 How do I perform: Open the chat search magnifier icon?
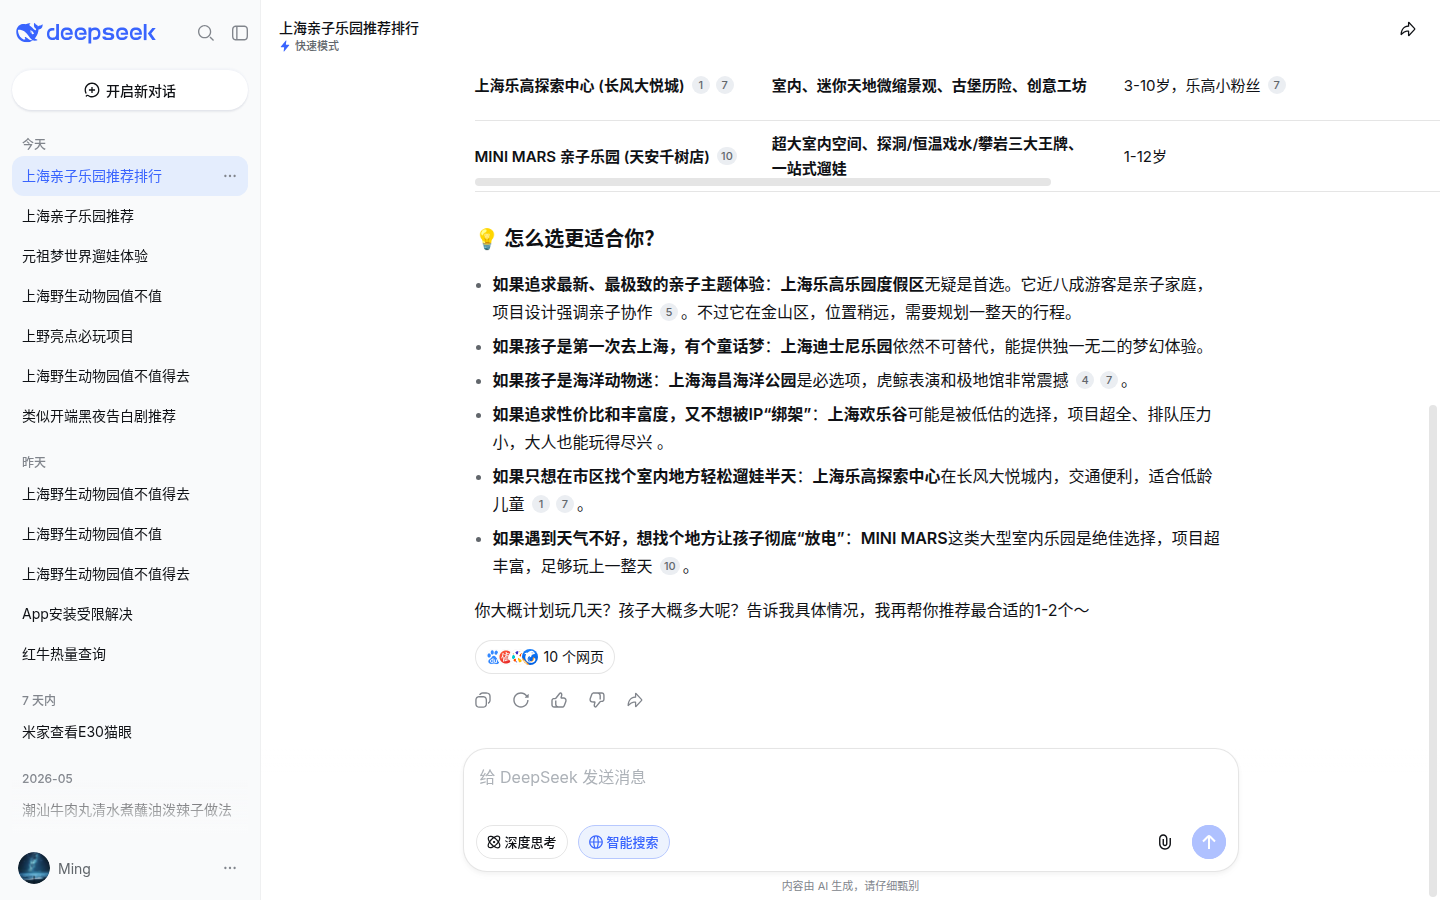[x=206, y=33]
